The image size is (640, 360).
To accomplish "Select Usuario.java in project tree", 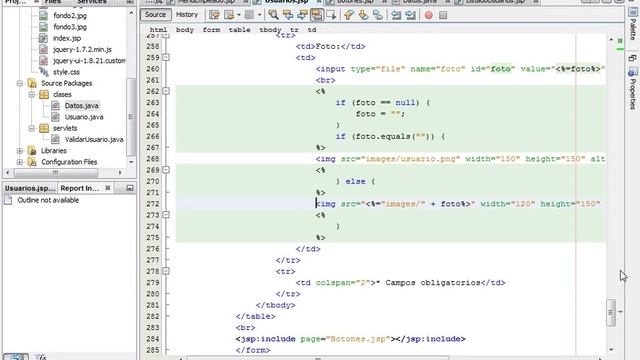I will click(x=84, y=117).
